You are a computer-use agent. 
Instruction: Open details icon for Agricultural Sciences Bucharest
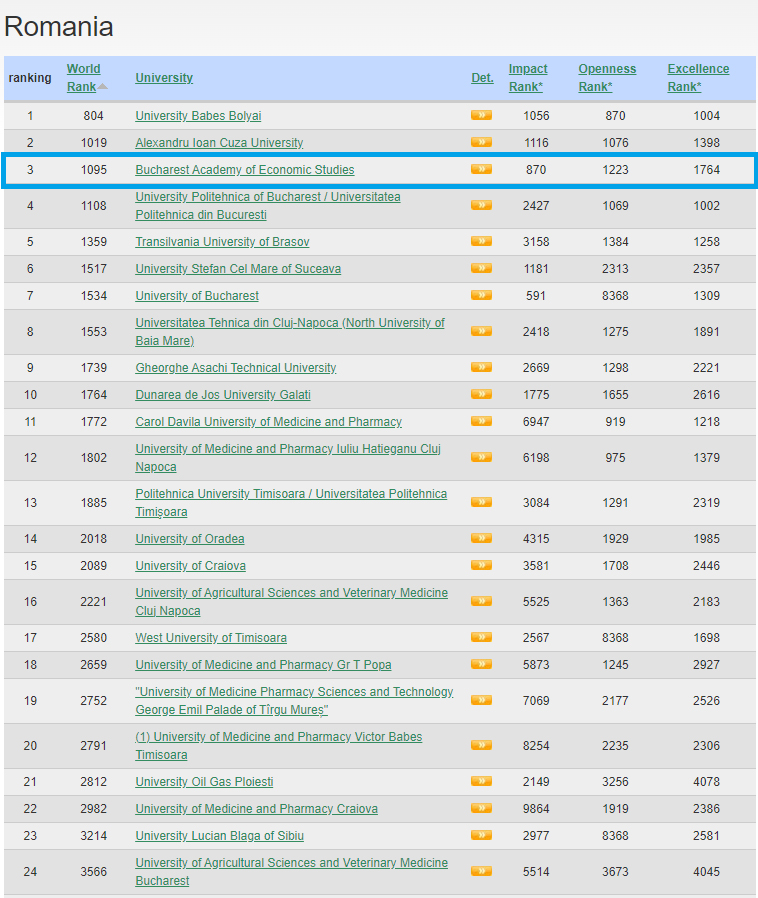click(x=481, y=871)
